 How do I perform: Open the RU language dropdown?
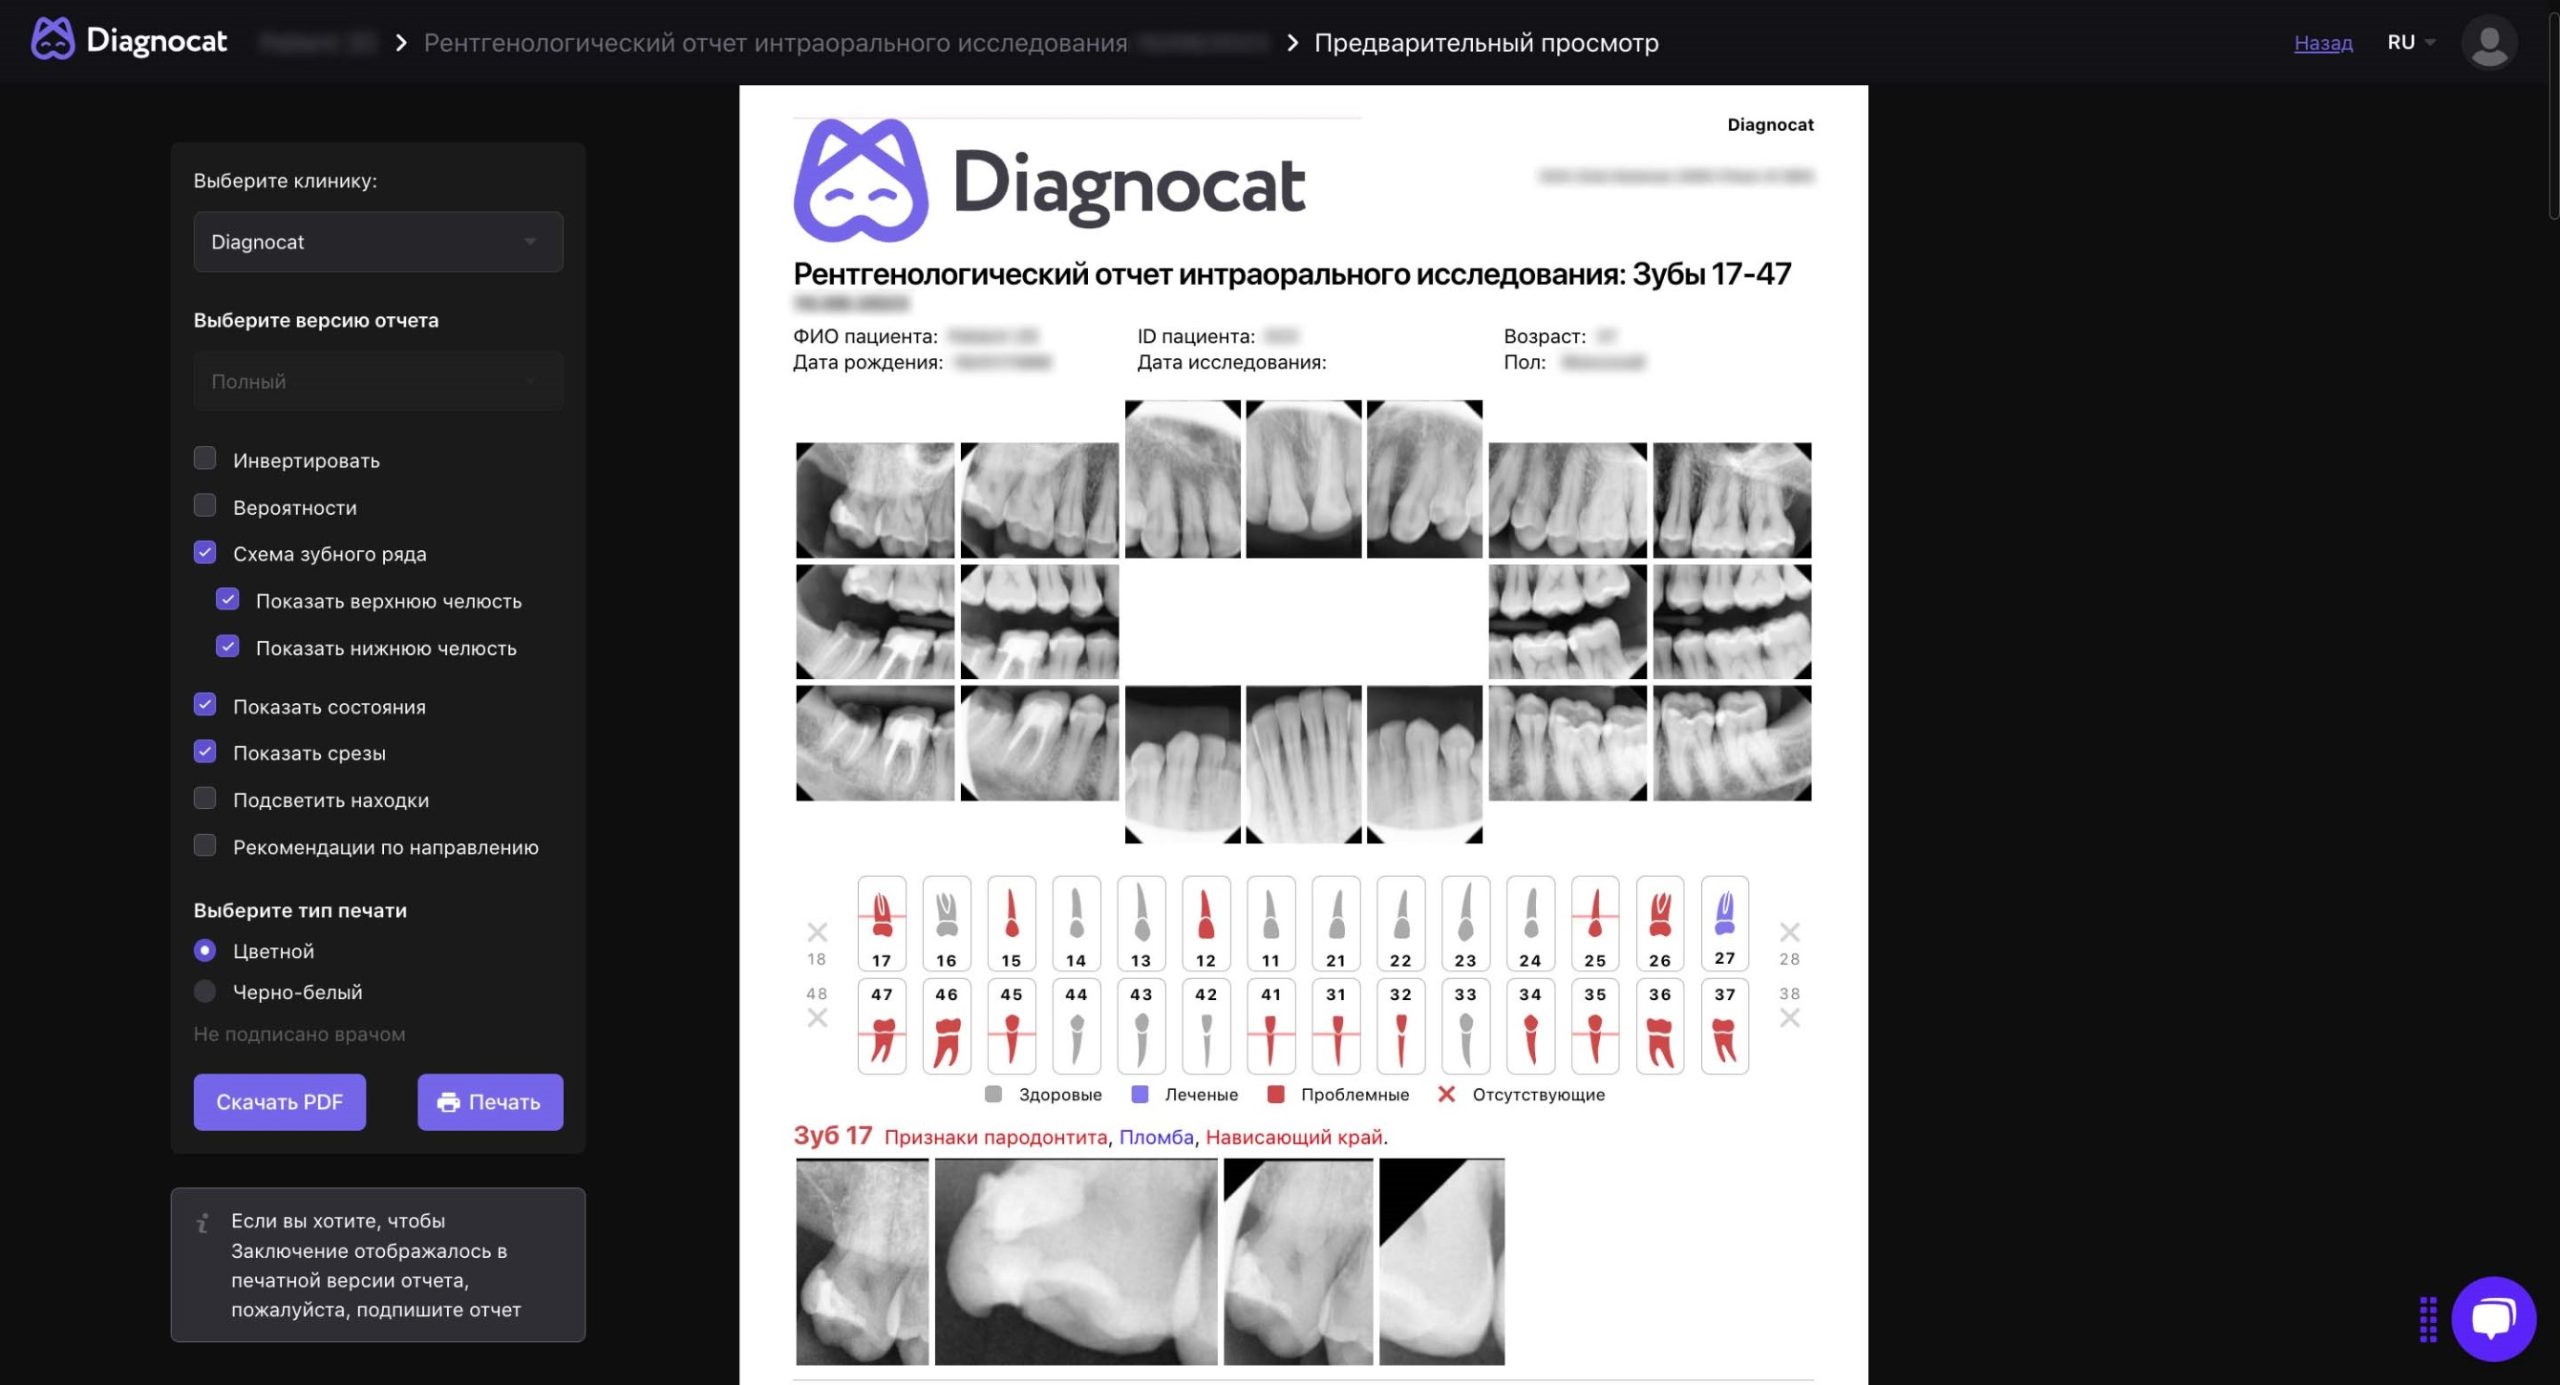2411,42
